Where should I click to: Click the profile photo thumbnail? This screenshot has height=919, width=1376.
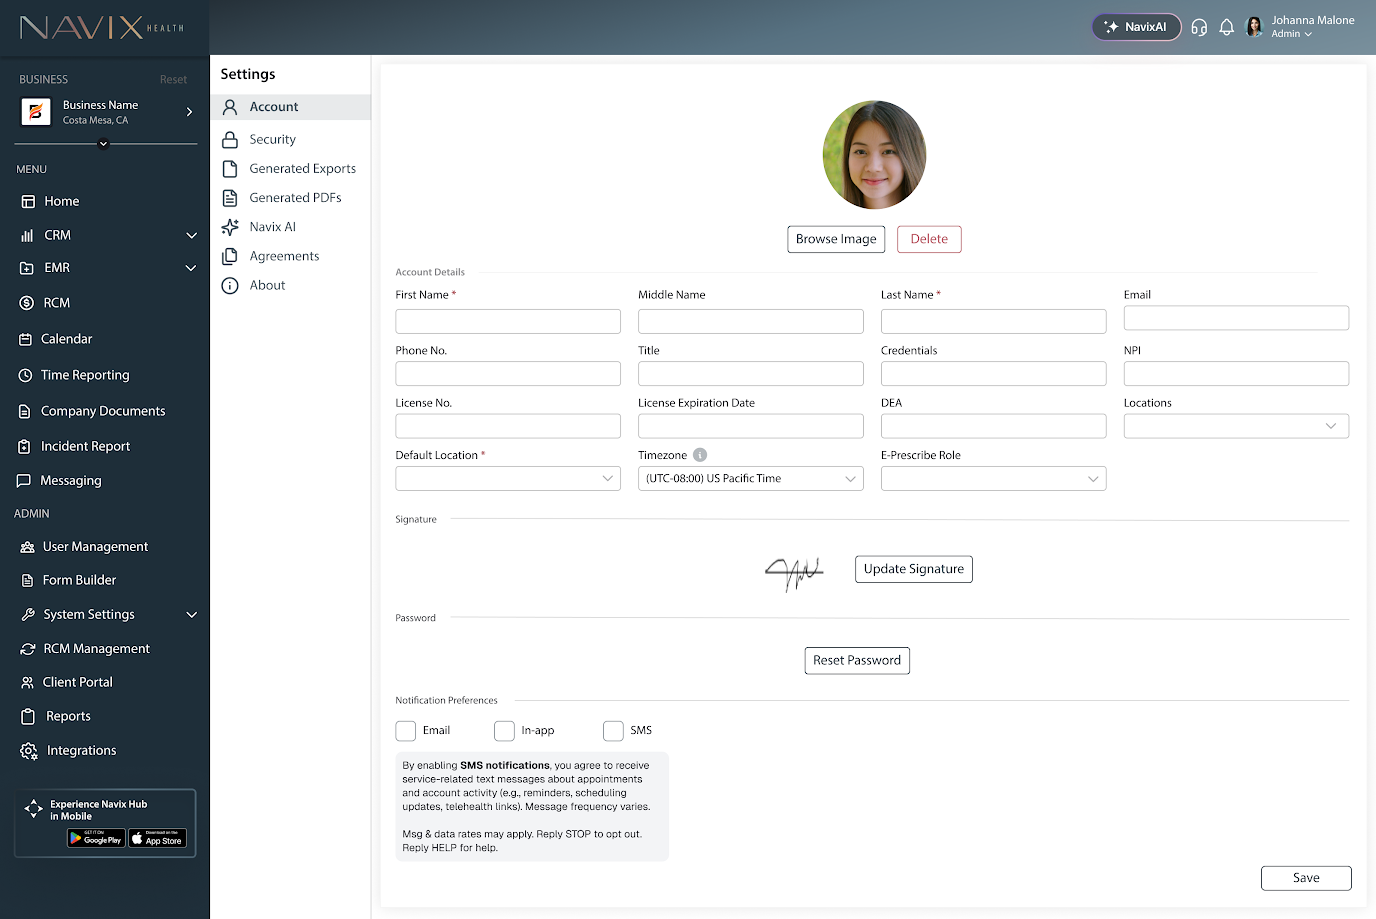[x=874, y=155]
